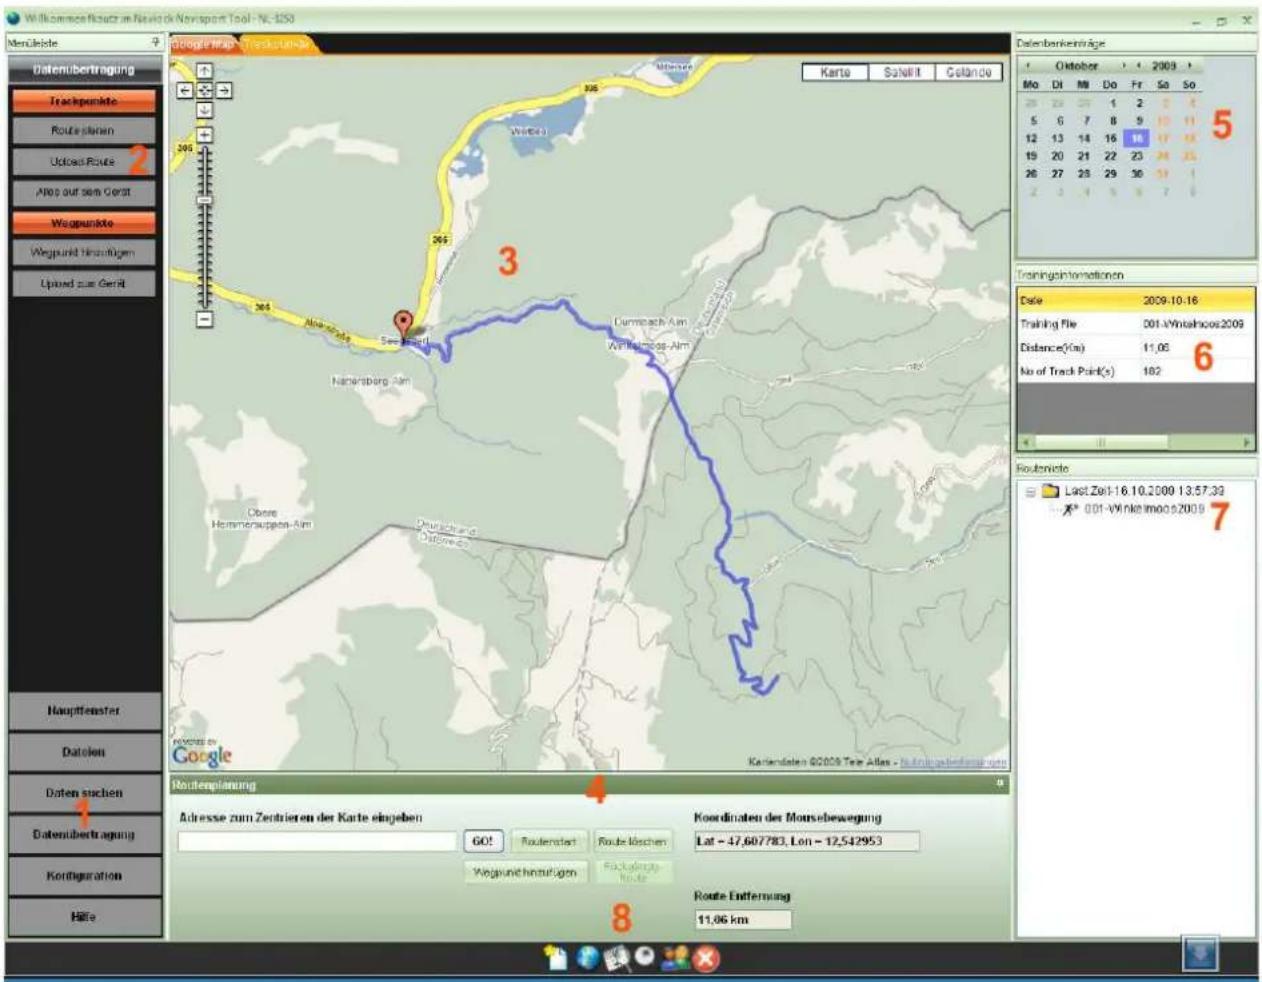
Task: Go to the previous month in the calendar
Action: click(1028, 66)
